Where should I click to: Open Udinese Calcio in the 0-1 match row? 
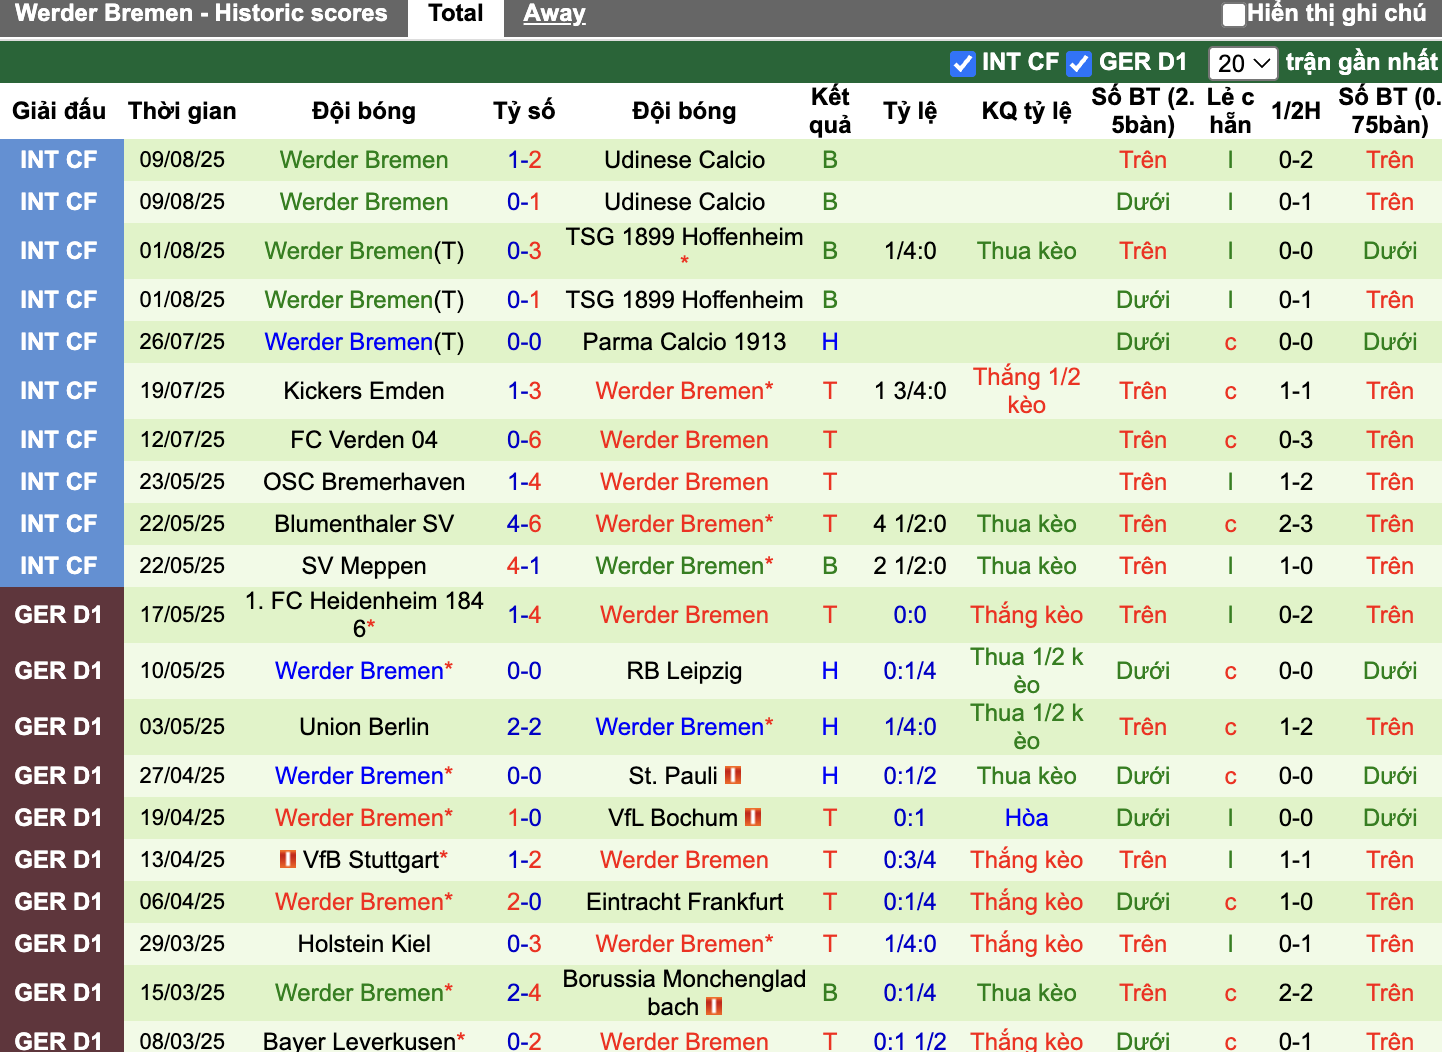684,202
